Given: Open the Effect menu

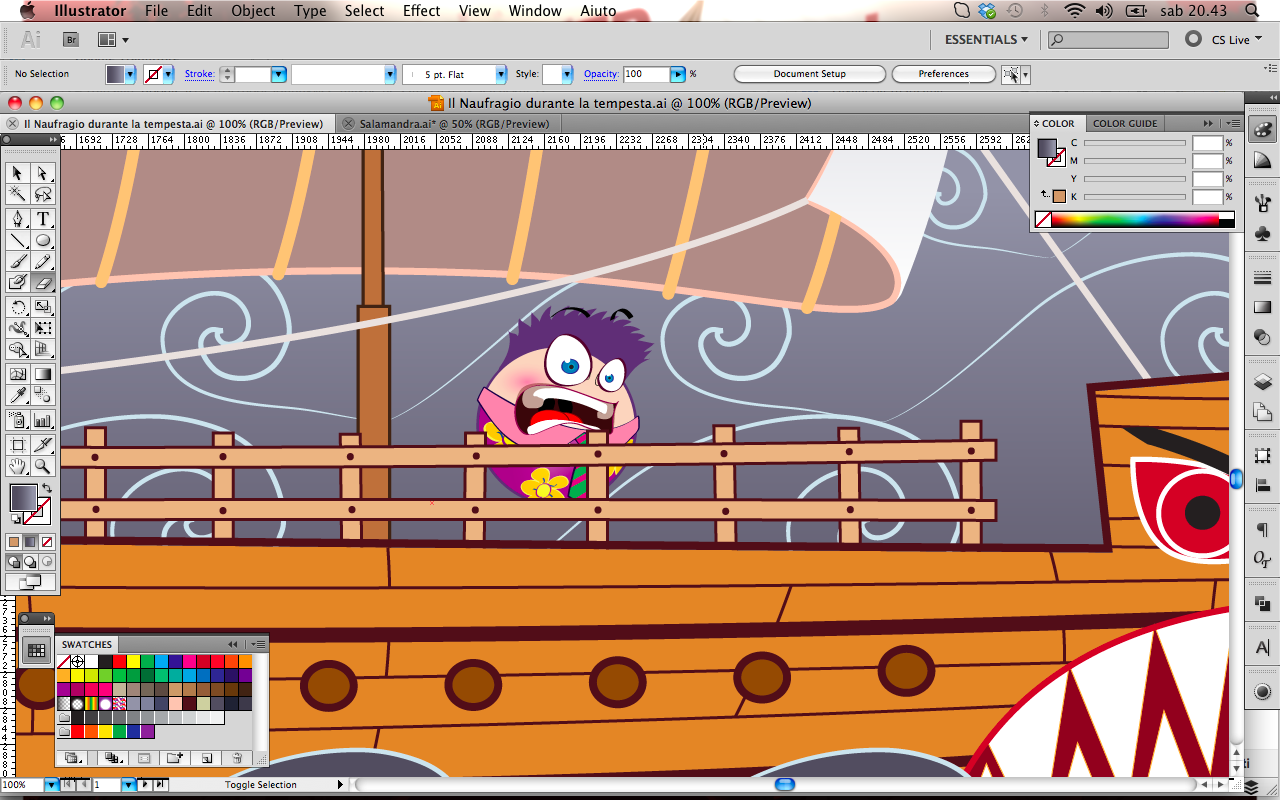Looking at the screenshot, I should 421,11.
